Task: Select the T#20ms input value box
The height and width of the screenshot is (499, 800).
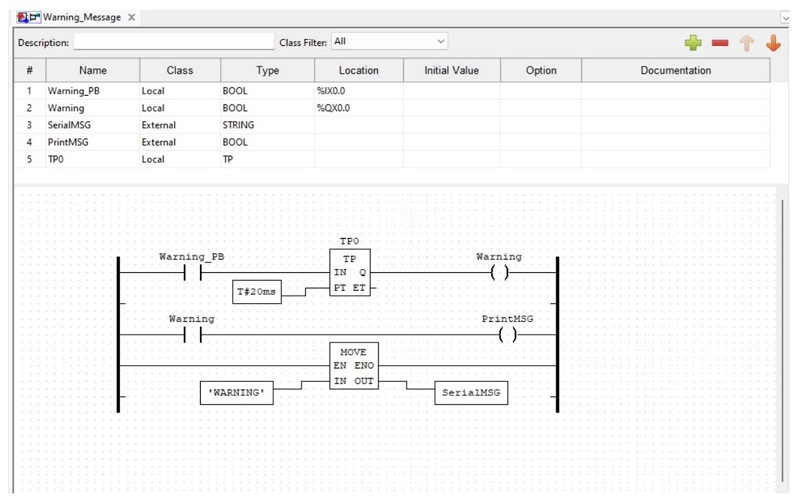Action: coord(257,292)
